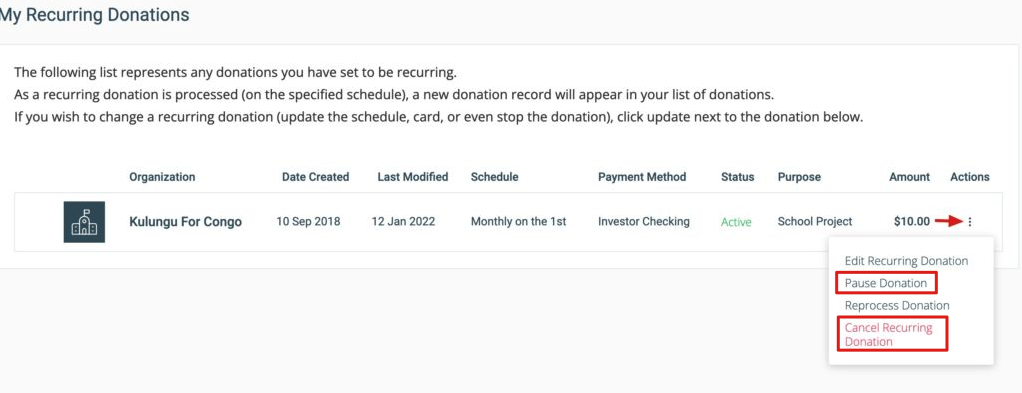Image resolution: width=1022 pixels, height=393 pixels.
Task: Click the Monthly on the 1st schedule
Action: click(519, 222)
